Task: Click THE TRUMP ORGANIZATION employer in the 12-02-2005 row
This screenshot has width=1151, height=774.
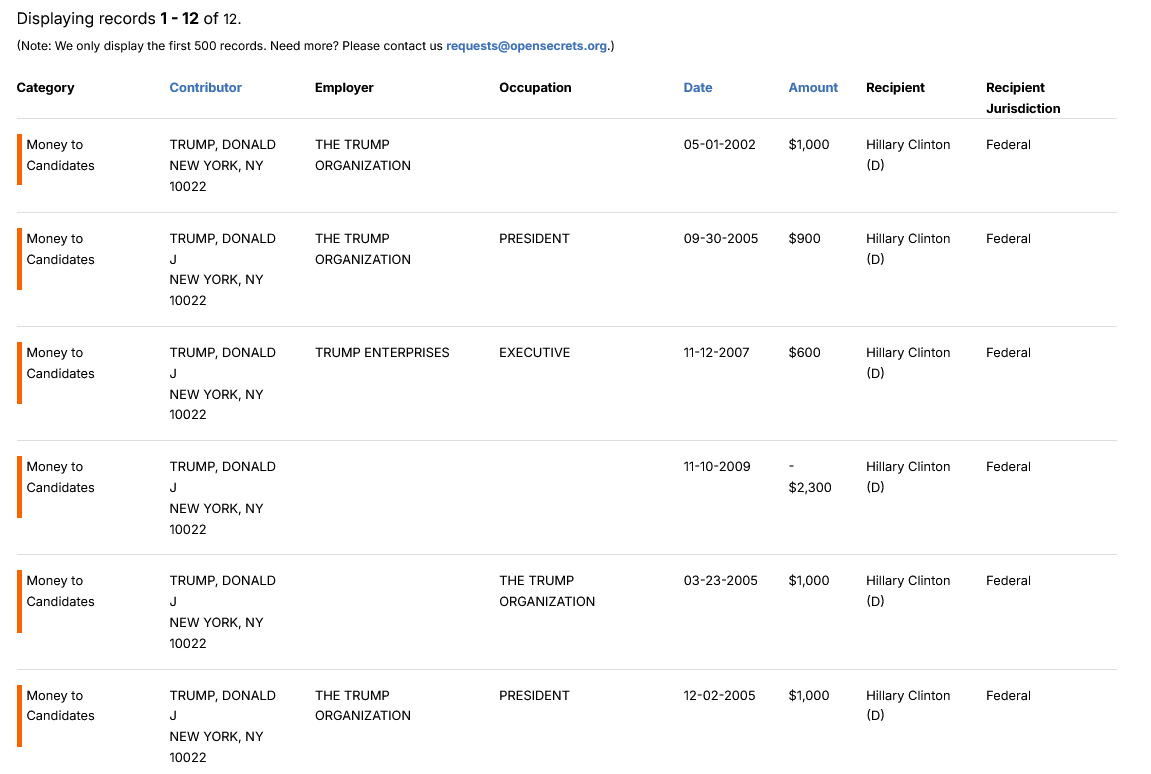Action: [x=363, y=705]
